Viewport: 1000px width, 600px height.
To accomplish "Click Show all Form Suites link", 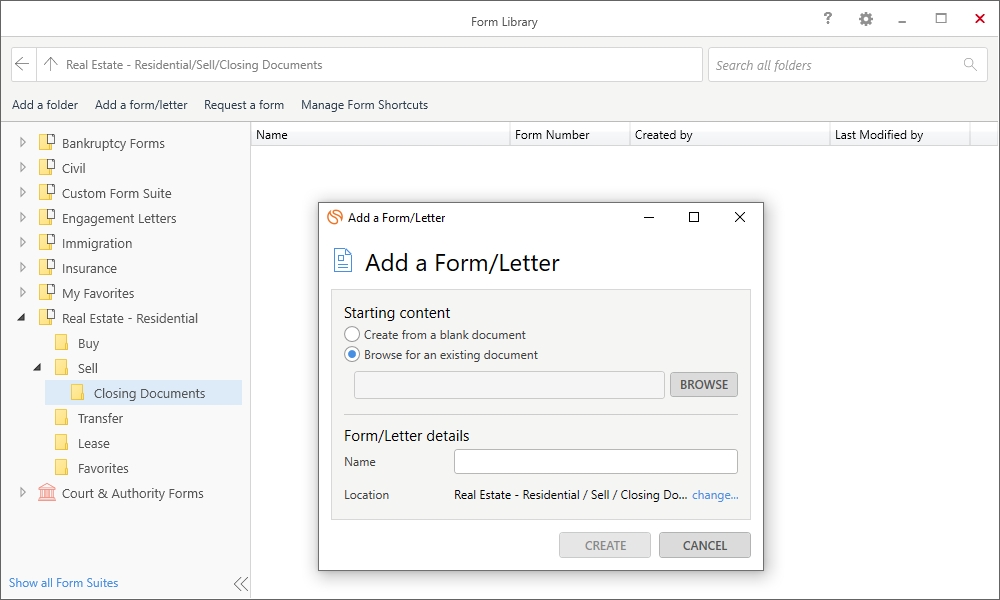I will (x=64, y=583).
